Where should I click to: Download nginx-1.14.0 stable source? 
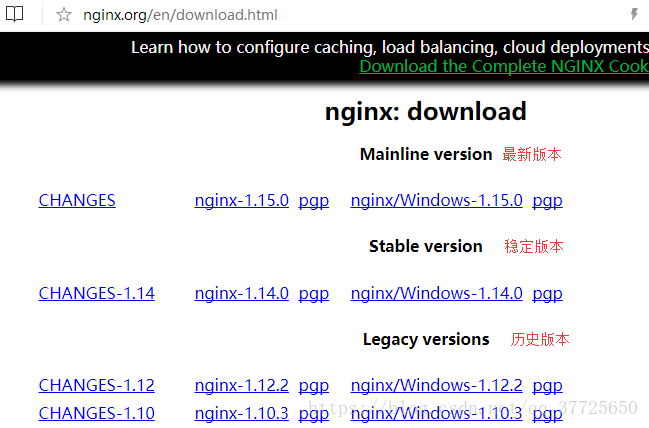click(x=242, y=293)
